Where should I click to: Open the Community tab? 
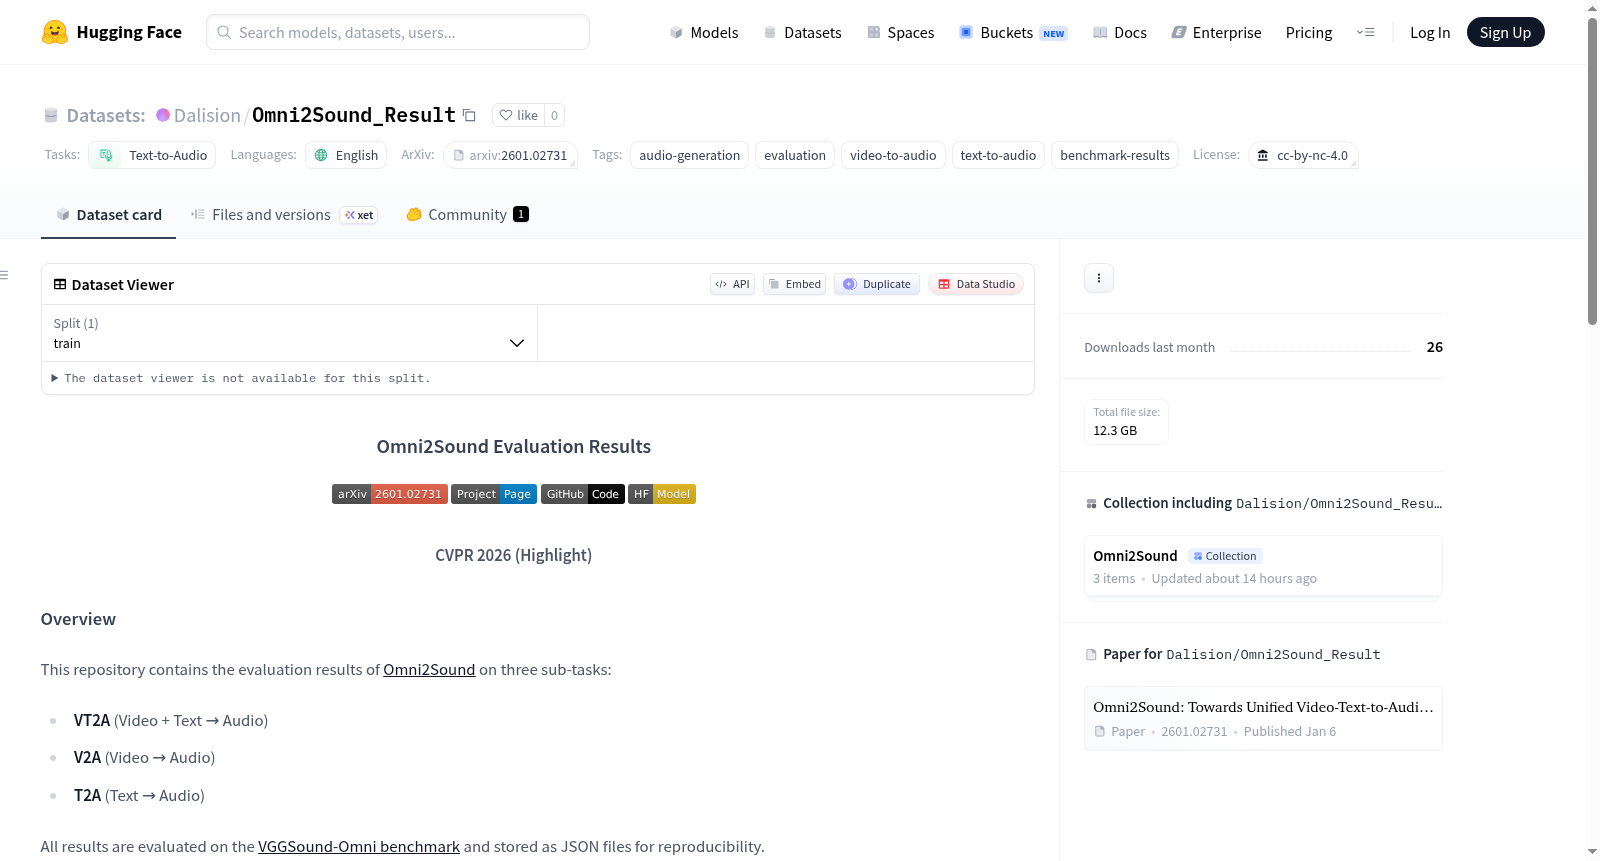[x=467, y=215]
